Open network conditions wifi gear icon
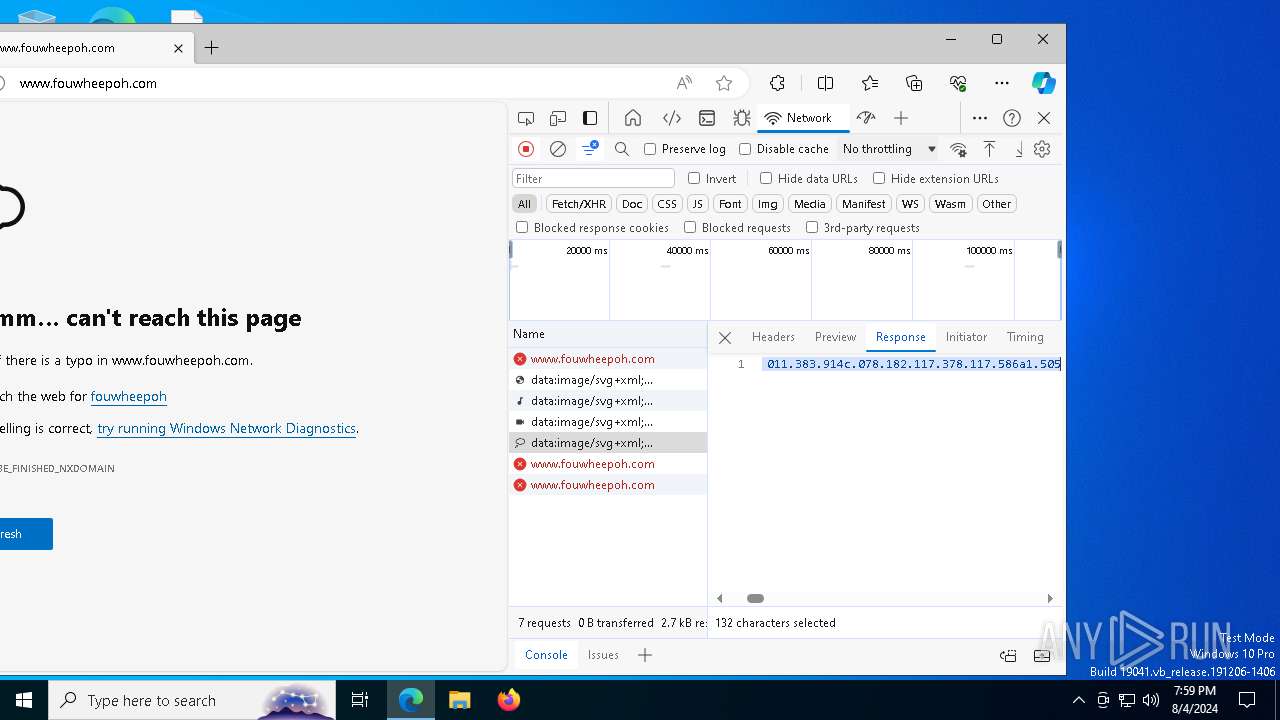1280x720 pixels. tap(958, 149)
